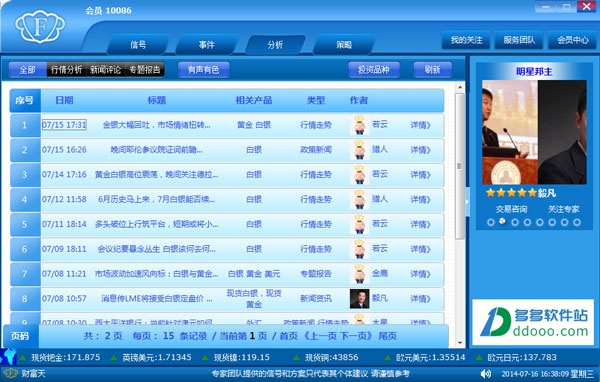Select first carousel dot
The height and width of the screenshot is (382, 600).
point(491,222)
